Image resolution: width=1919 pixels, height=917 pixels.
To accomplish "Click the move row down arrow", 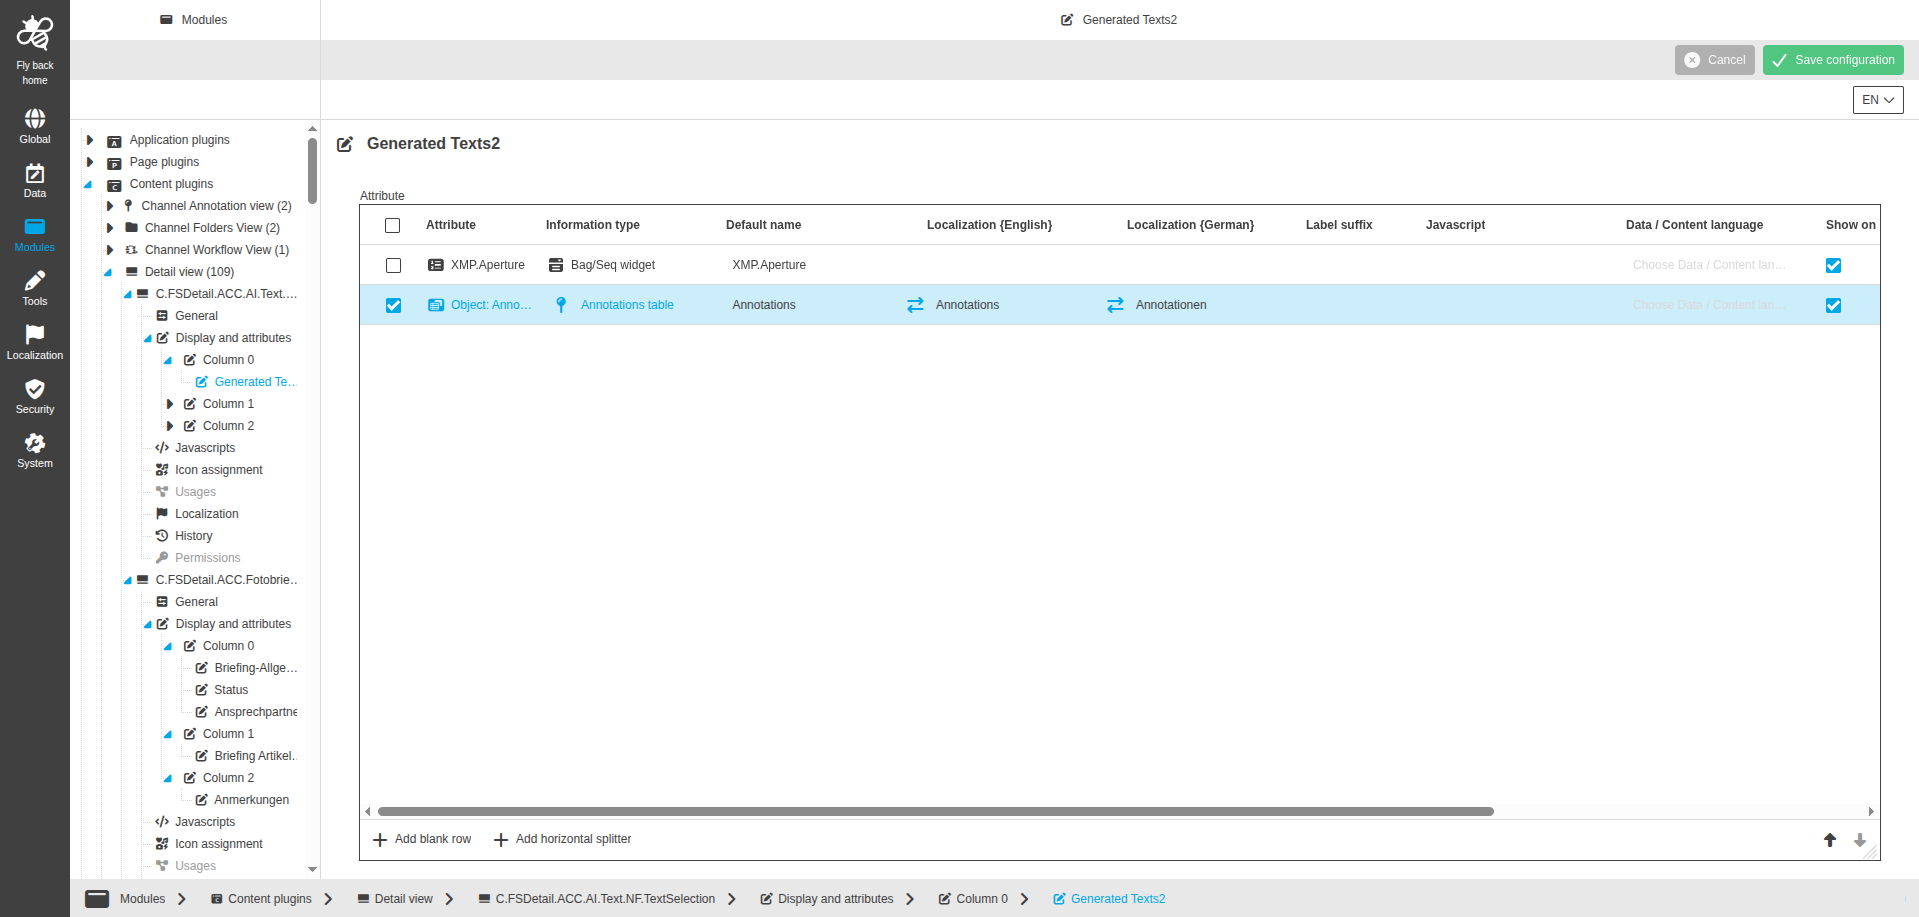I will 1860,840.
